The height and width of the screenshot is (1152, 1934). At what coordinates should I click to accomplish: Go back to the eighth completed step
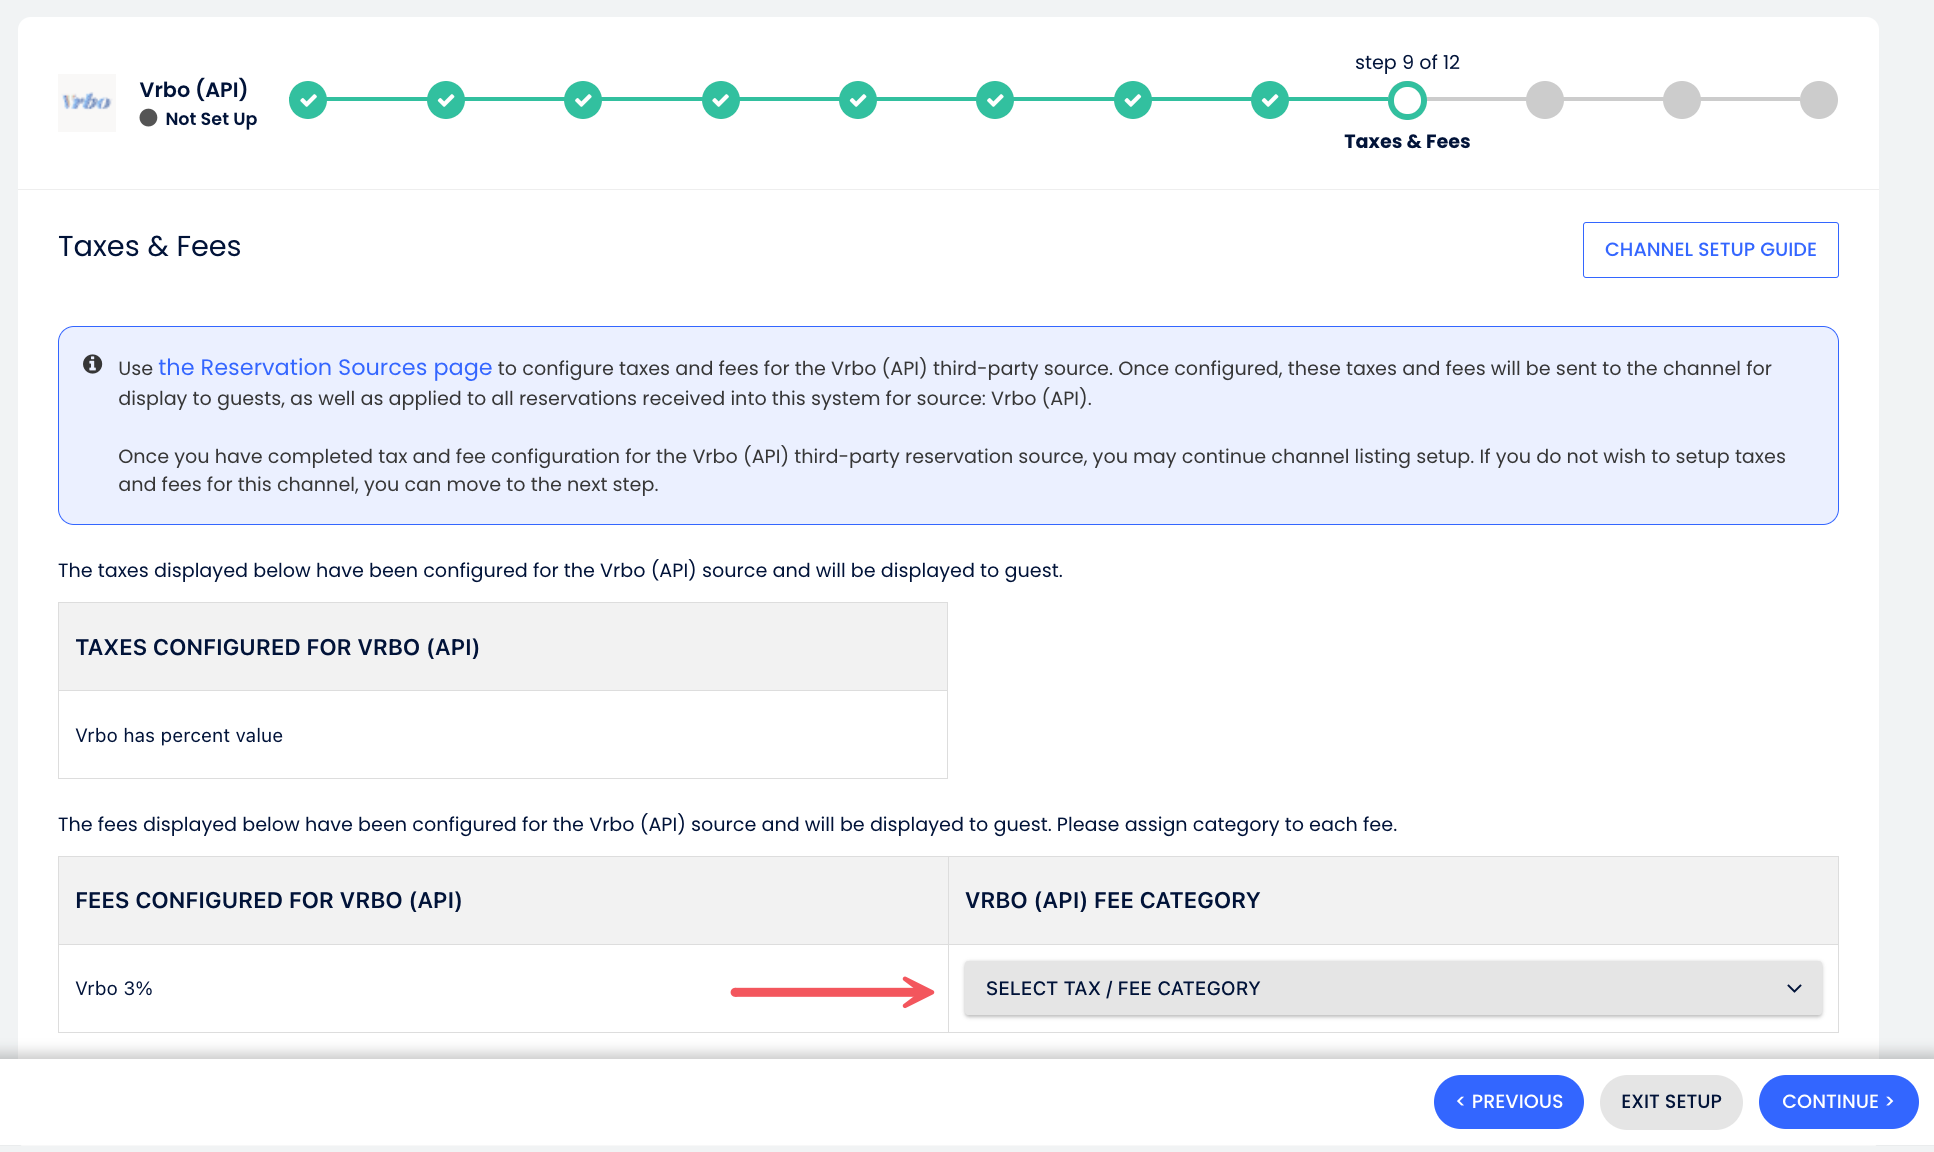point(1270,100)
